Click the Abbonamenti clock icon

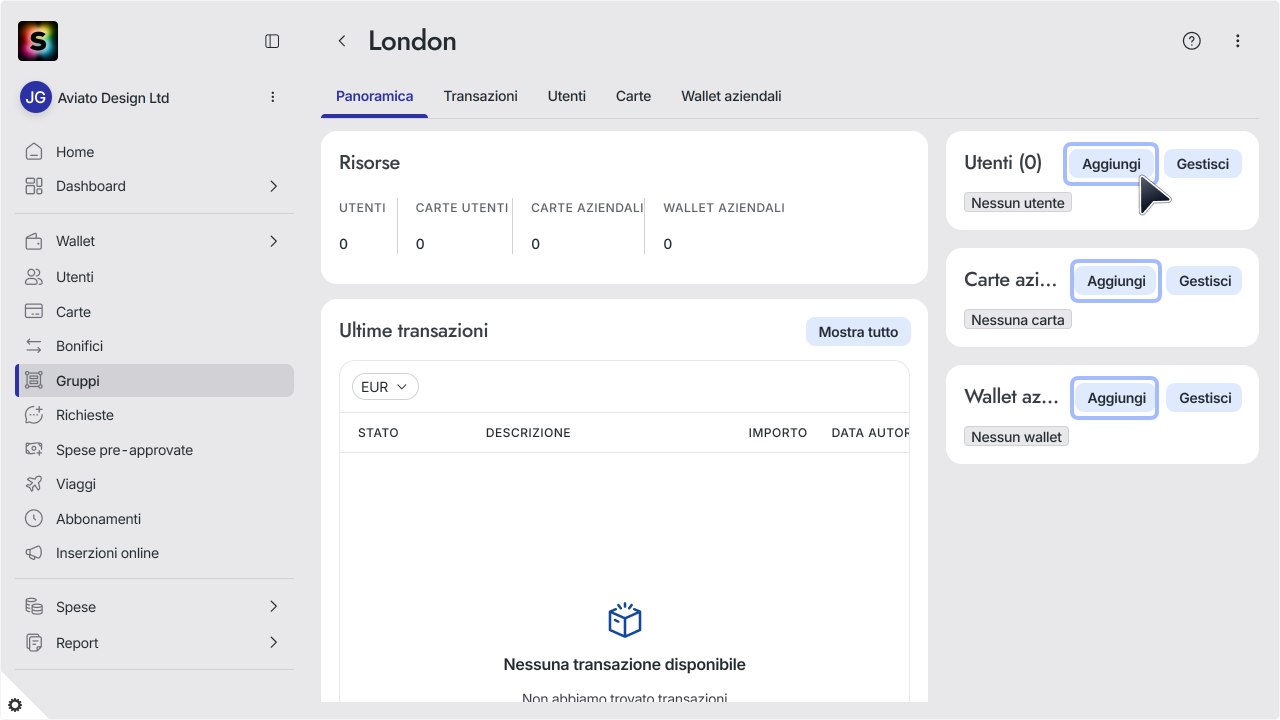[34, 518]
